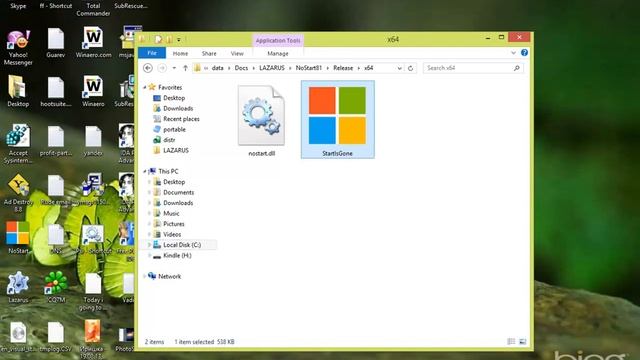Open the Quick Access Toolbar customize dropdown
The width and height of the screenshot is (640, 360).
pyautogui.click(x=179, y=40)
